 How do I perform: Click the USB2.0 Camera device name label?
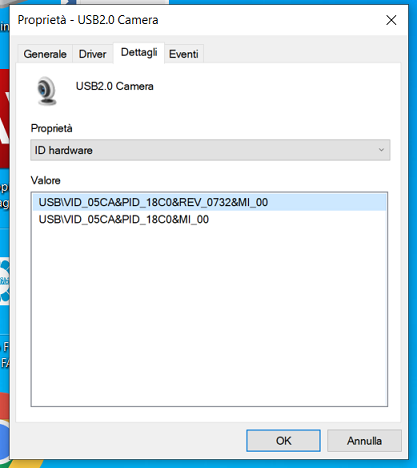coord(115,86)
